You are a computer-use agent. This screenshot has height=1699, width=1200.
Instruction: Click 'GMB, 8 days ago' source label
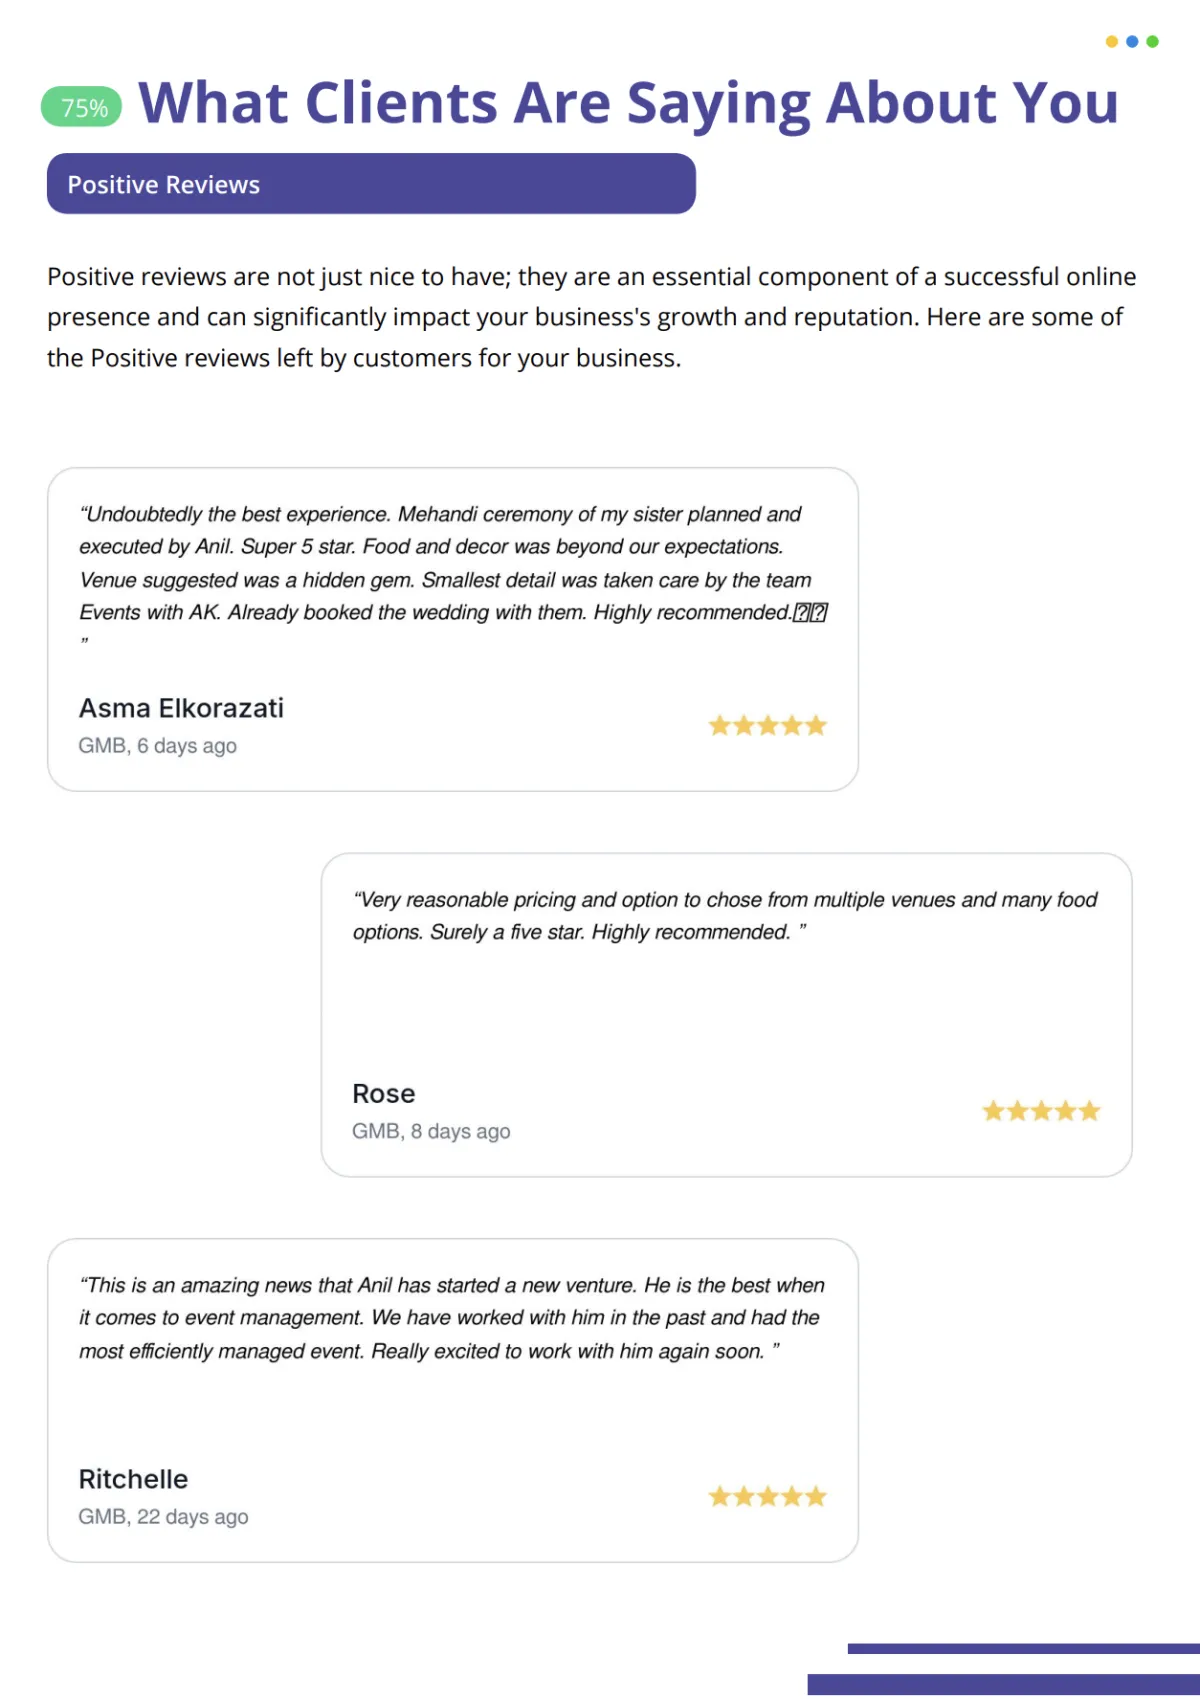pos(431,1131)
